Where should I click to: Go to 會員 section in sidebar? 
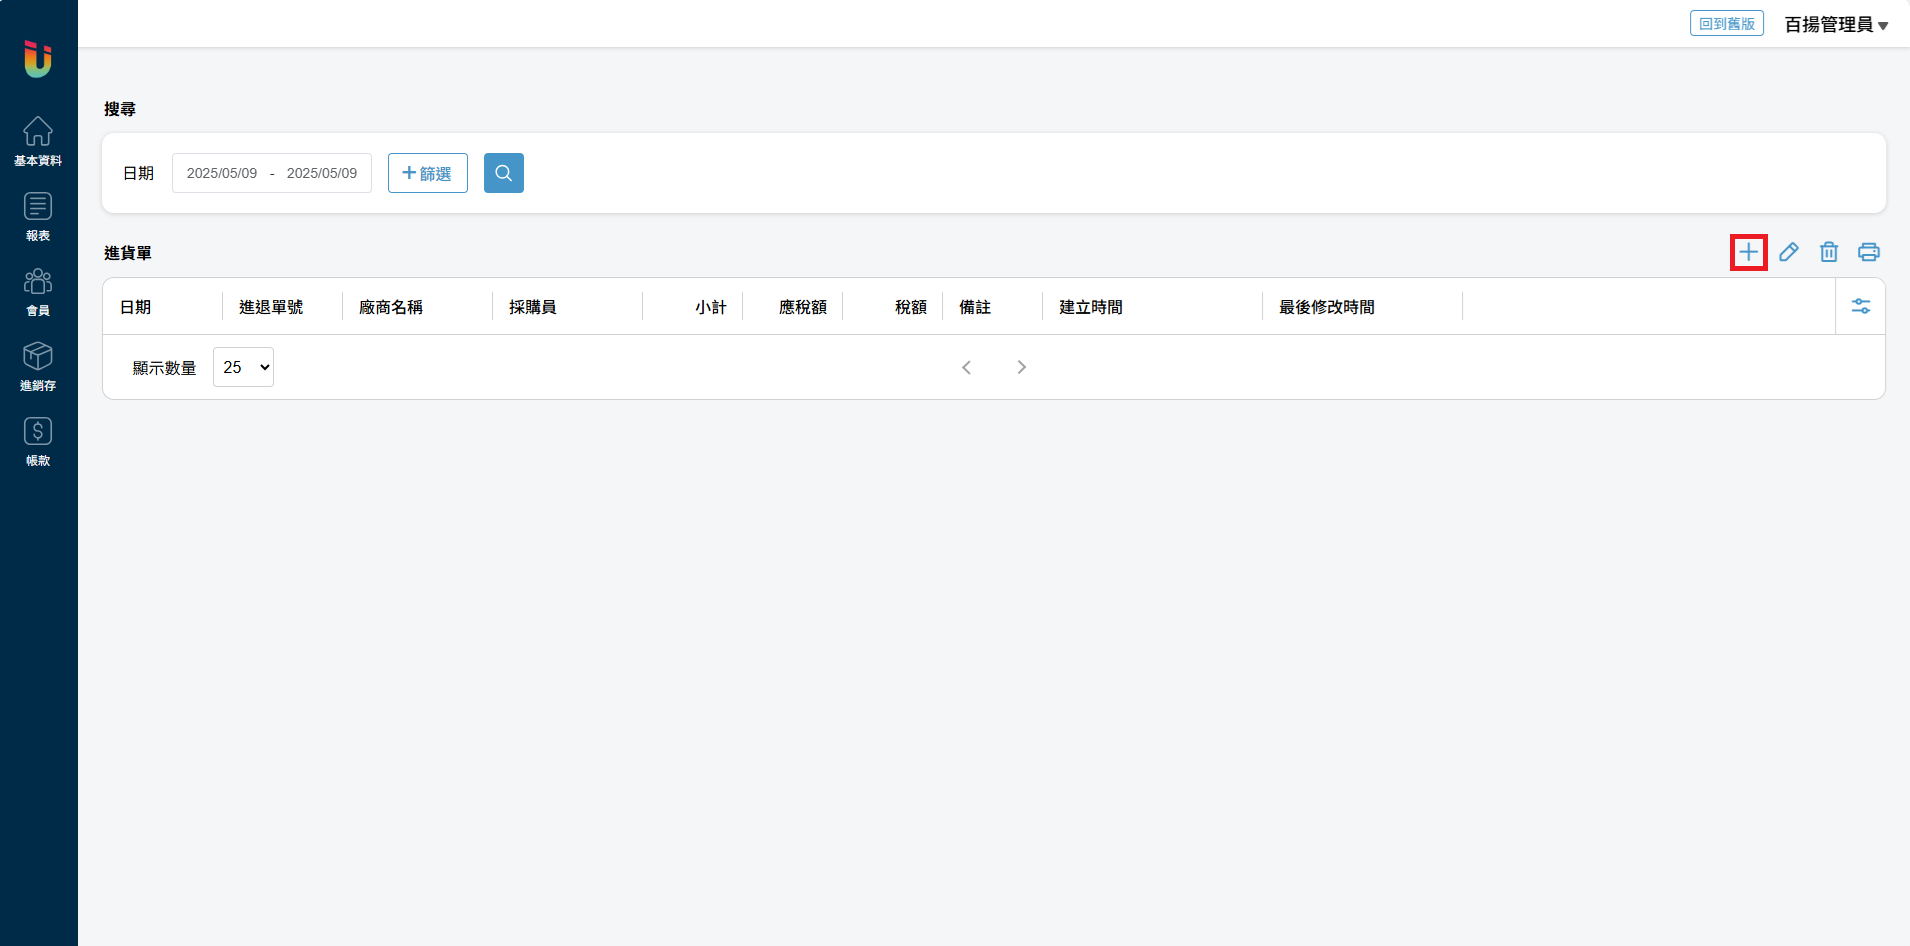[x=38, y=291]
